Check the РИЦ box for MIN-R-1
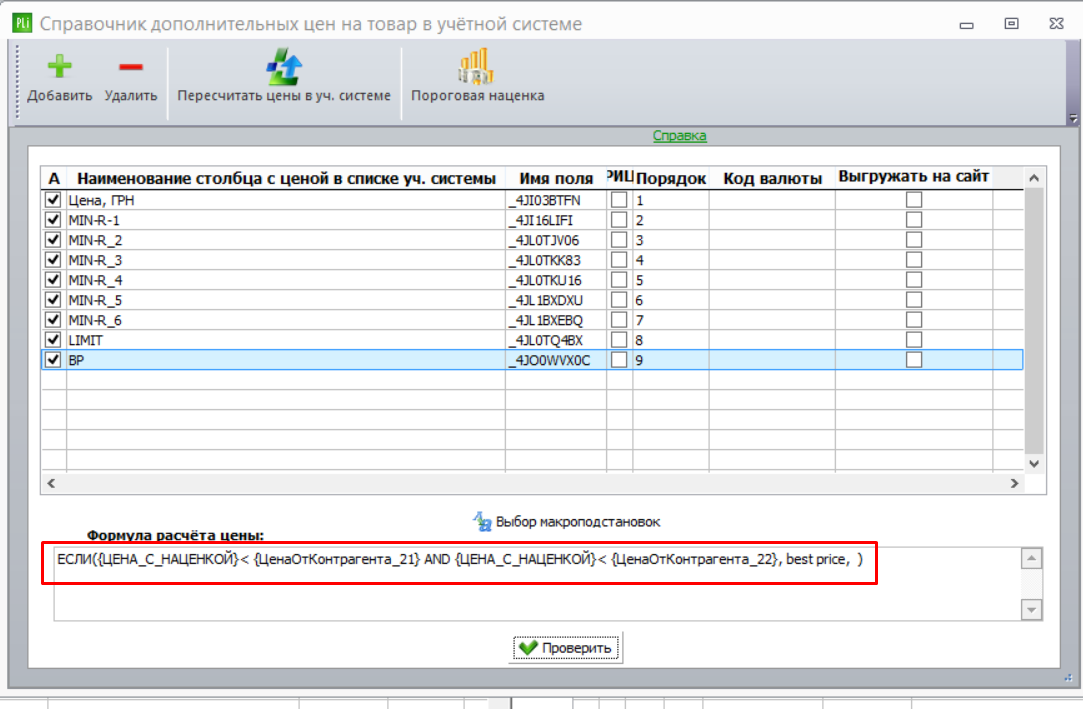The width and height of the screenshot is (1083, 709). [619, 220]
